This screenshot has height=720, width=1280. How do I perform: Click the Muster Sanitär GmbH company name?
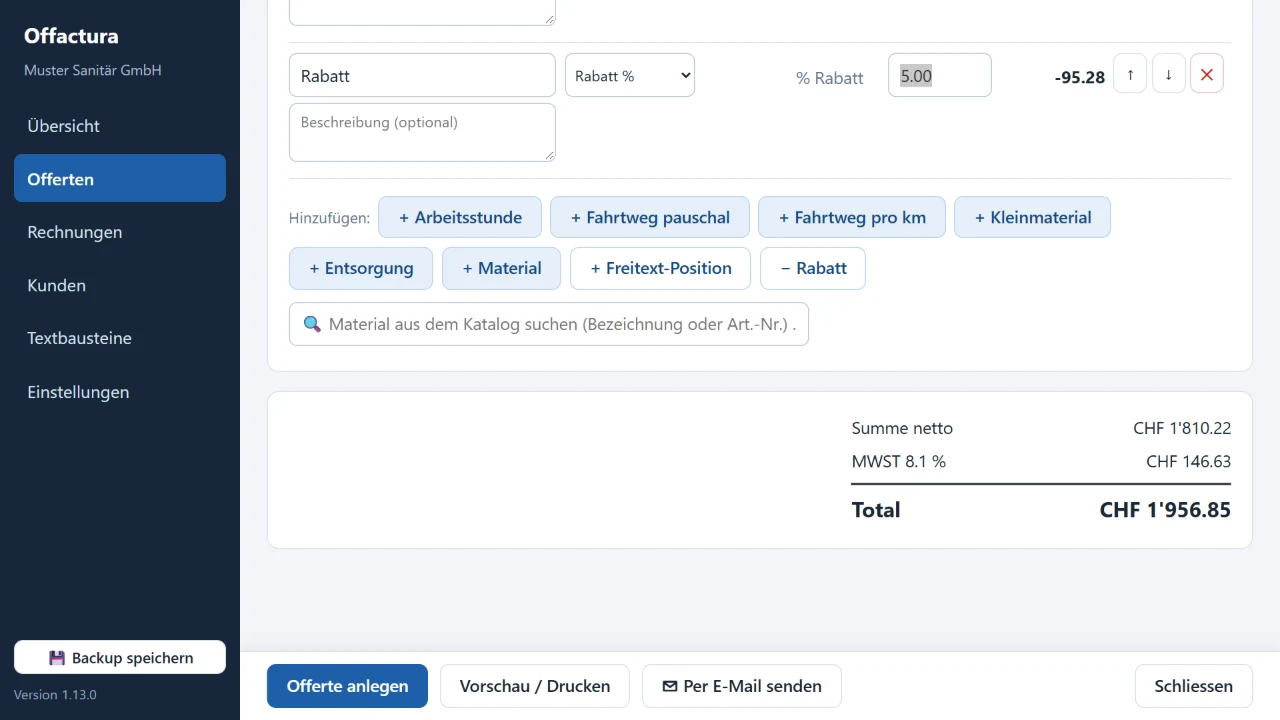click(x=92, y=71)
